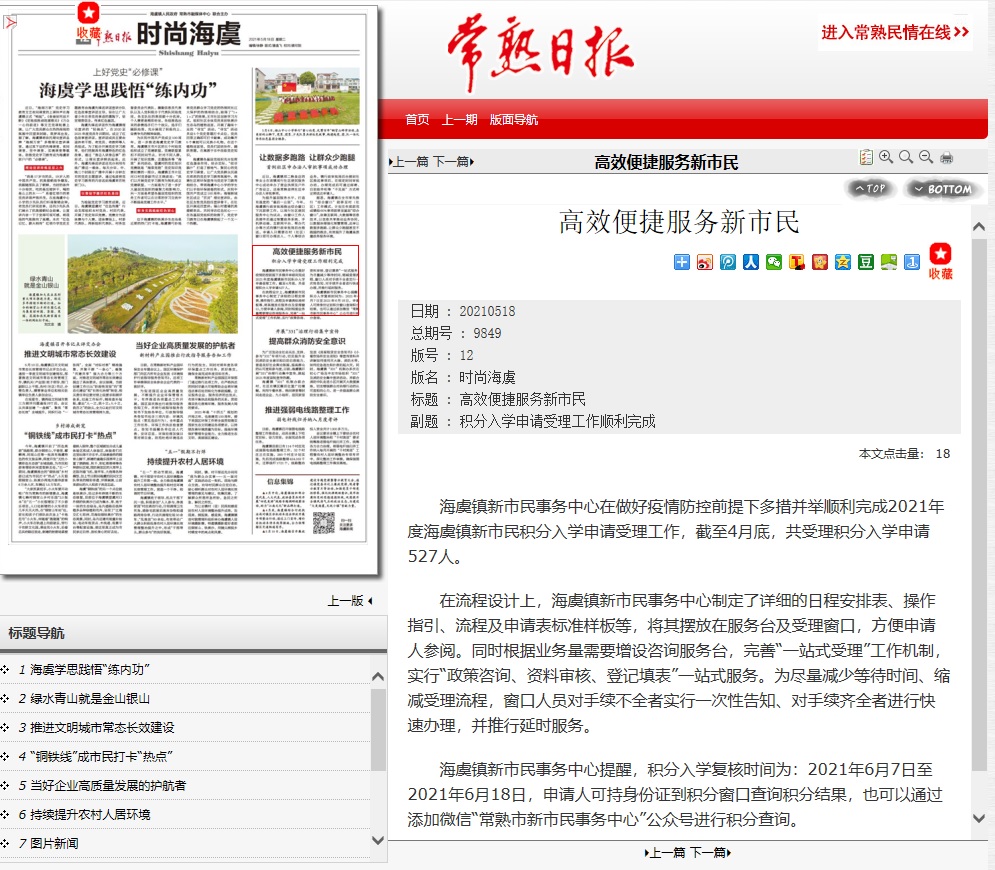Click the zoom in magnifier icon
The image size is (995, 870).
(x=886, y=157)
